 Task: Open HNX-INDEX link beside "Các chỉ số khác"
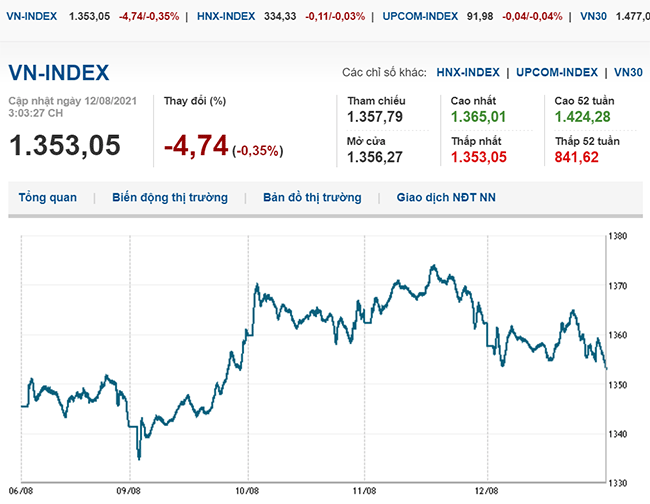469,73
